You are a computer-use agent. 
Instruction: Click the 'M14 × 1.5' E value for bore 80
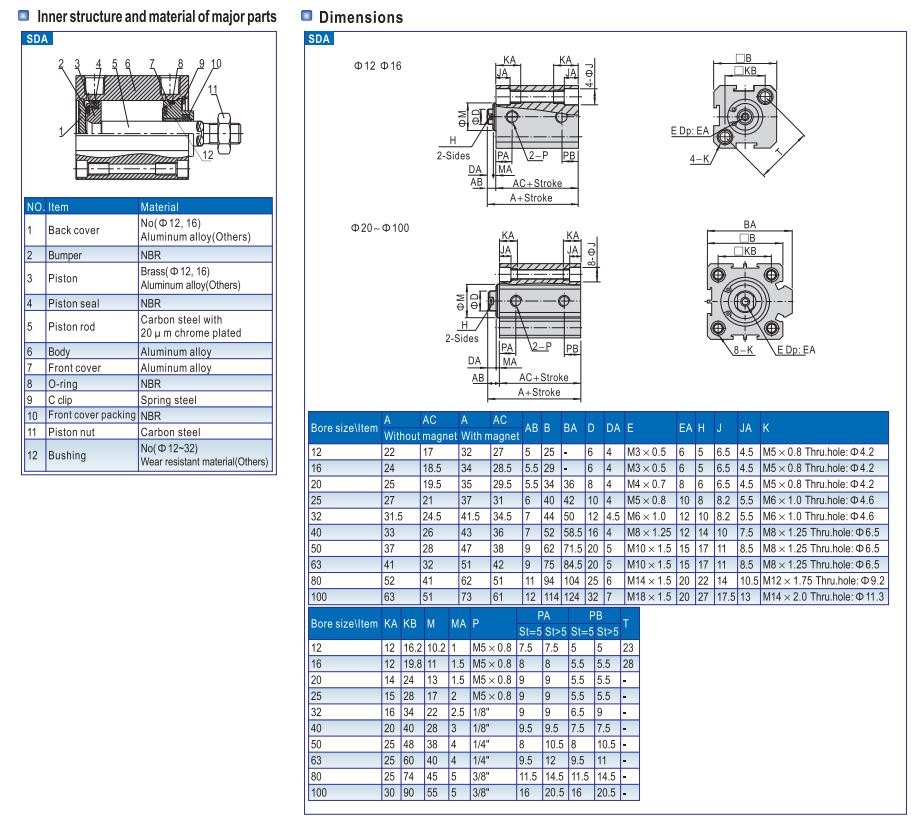[x=650, y=580]
